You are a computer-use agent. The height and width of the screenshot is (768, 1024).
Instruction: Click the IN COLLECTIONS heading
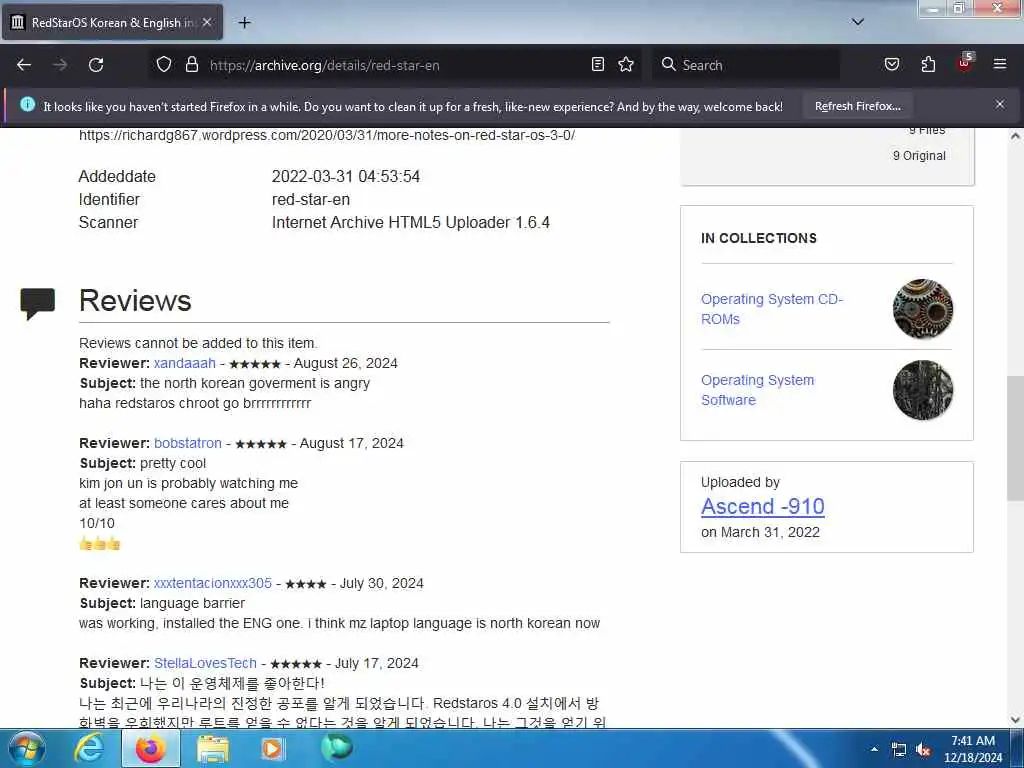tap(759, 238)
